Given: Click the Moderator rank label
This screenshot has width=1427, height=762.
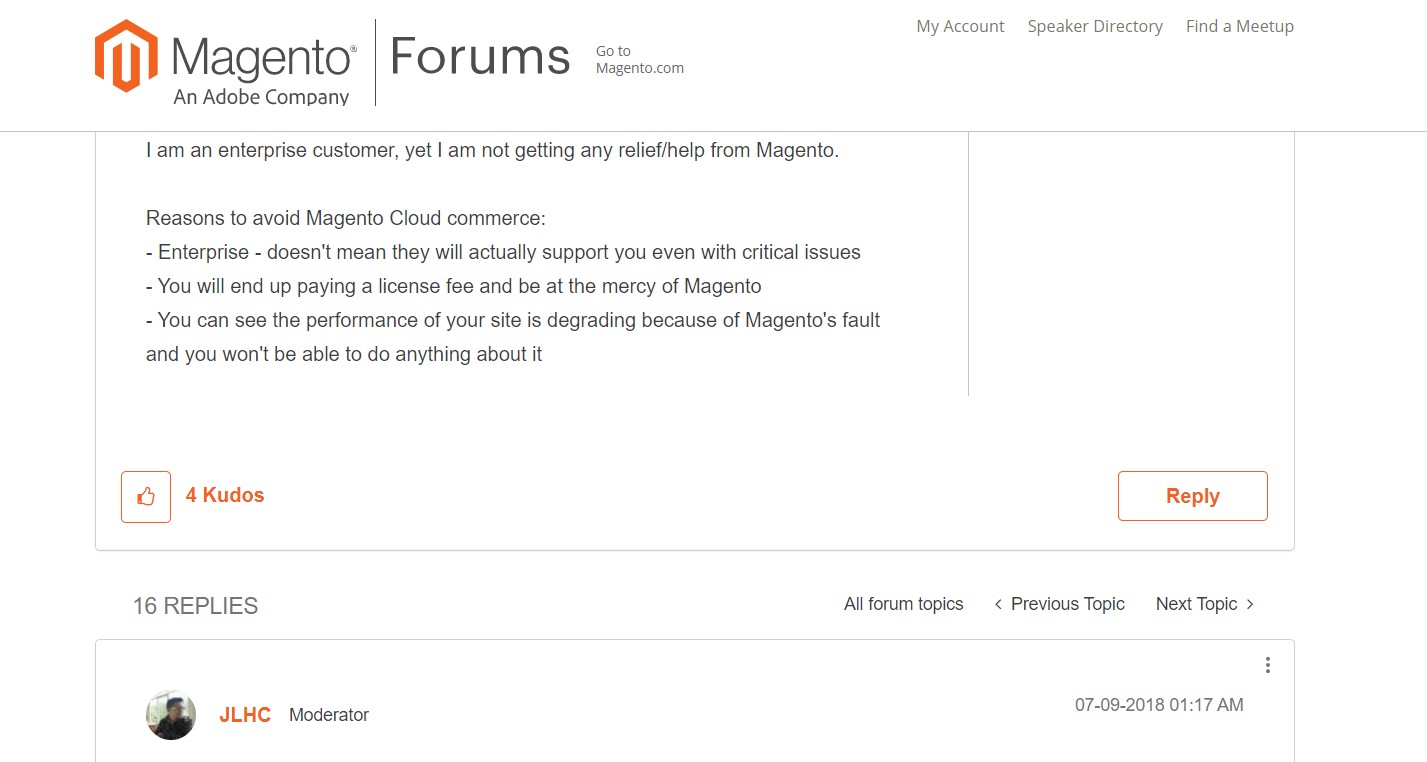Looking at the screenshot, I should point(329,715).
